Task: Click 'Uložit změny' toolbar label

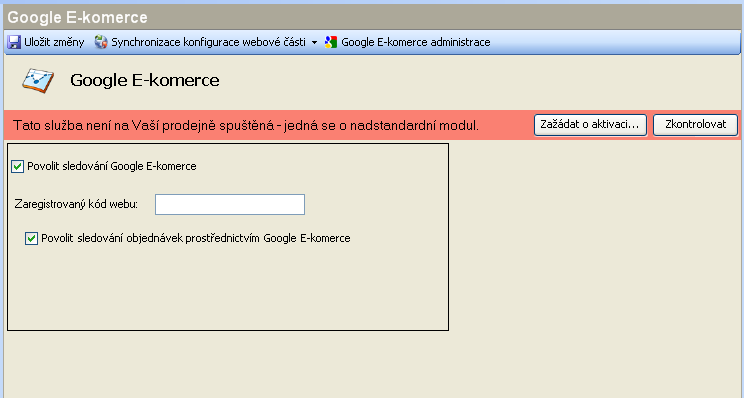Action: 54,42
